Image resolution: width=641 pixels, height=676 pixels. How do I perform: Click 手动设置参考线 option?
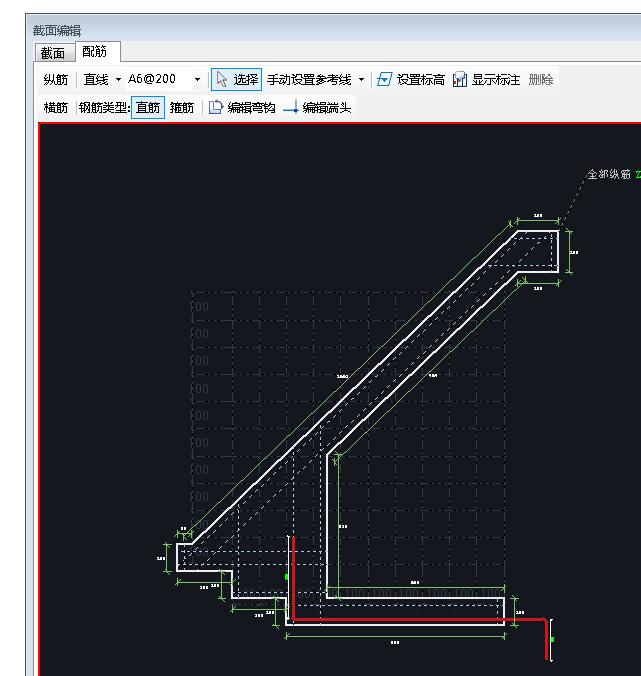309,79
